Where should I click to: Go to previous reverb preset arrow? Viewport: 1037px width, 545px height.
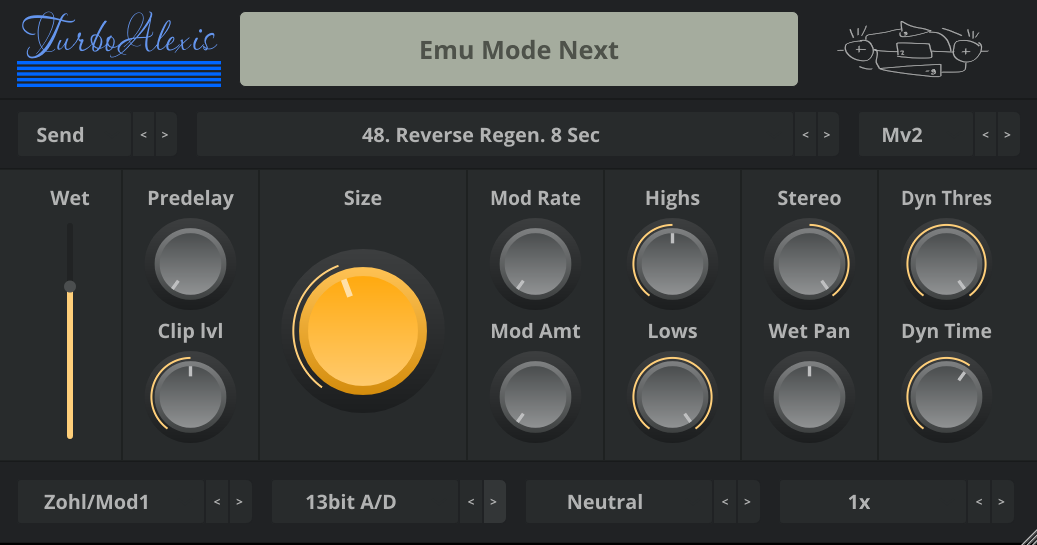point(805,135)
